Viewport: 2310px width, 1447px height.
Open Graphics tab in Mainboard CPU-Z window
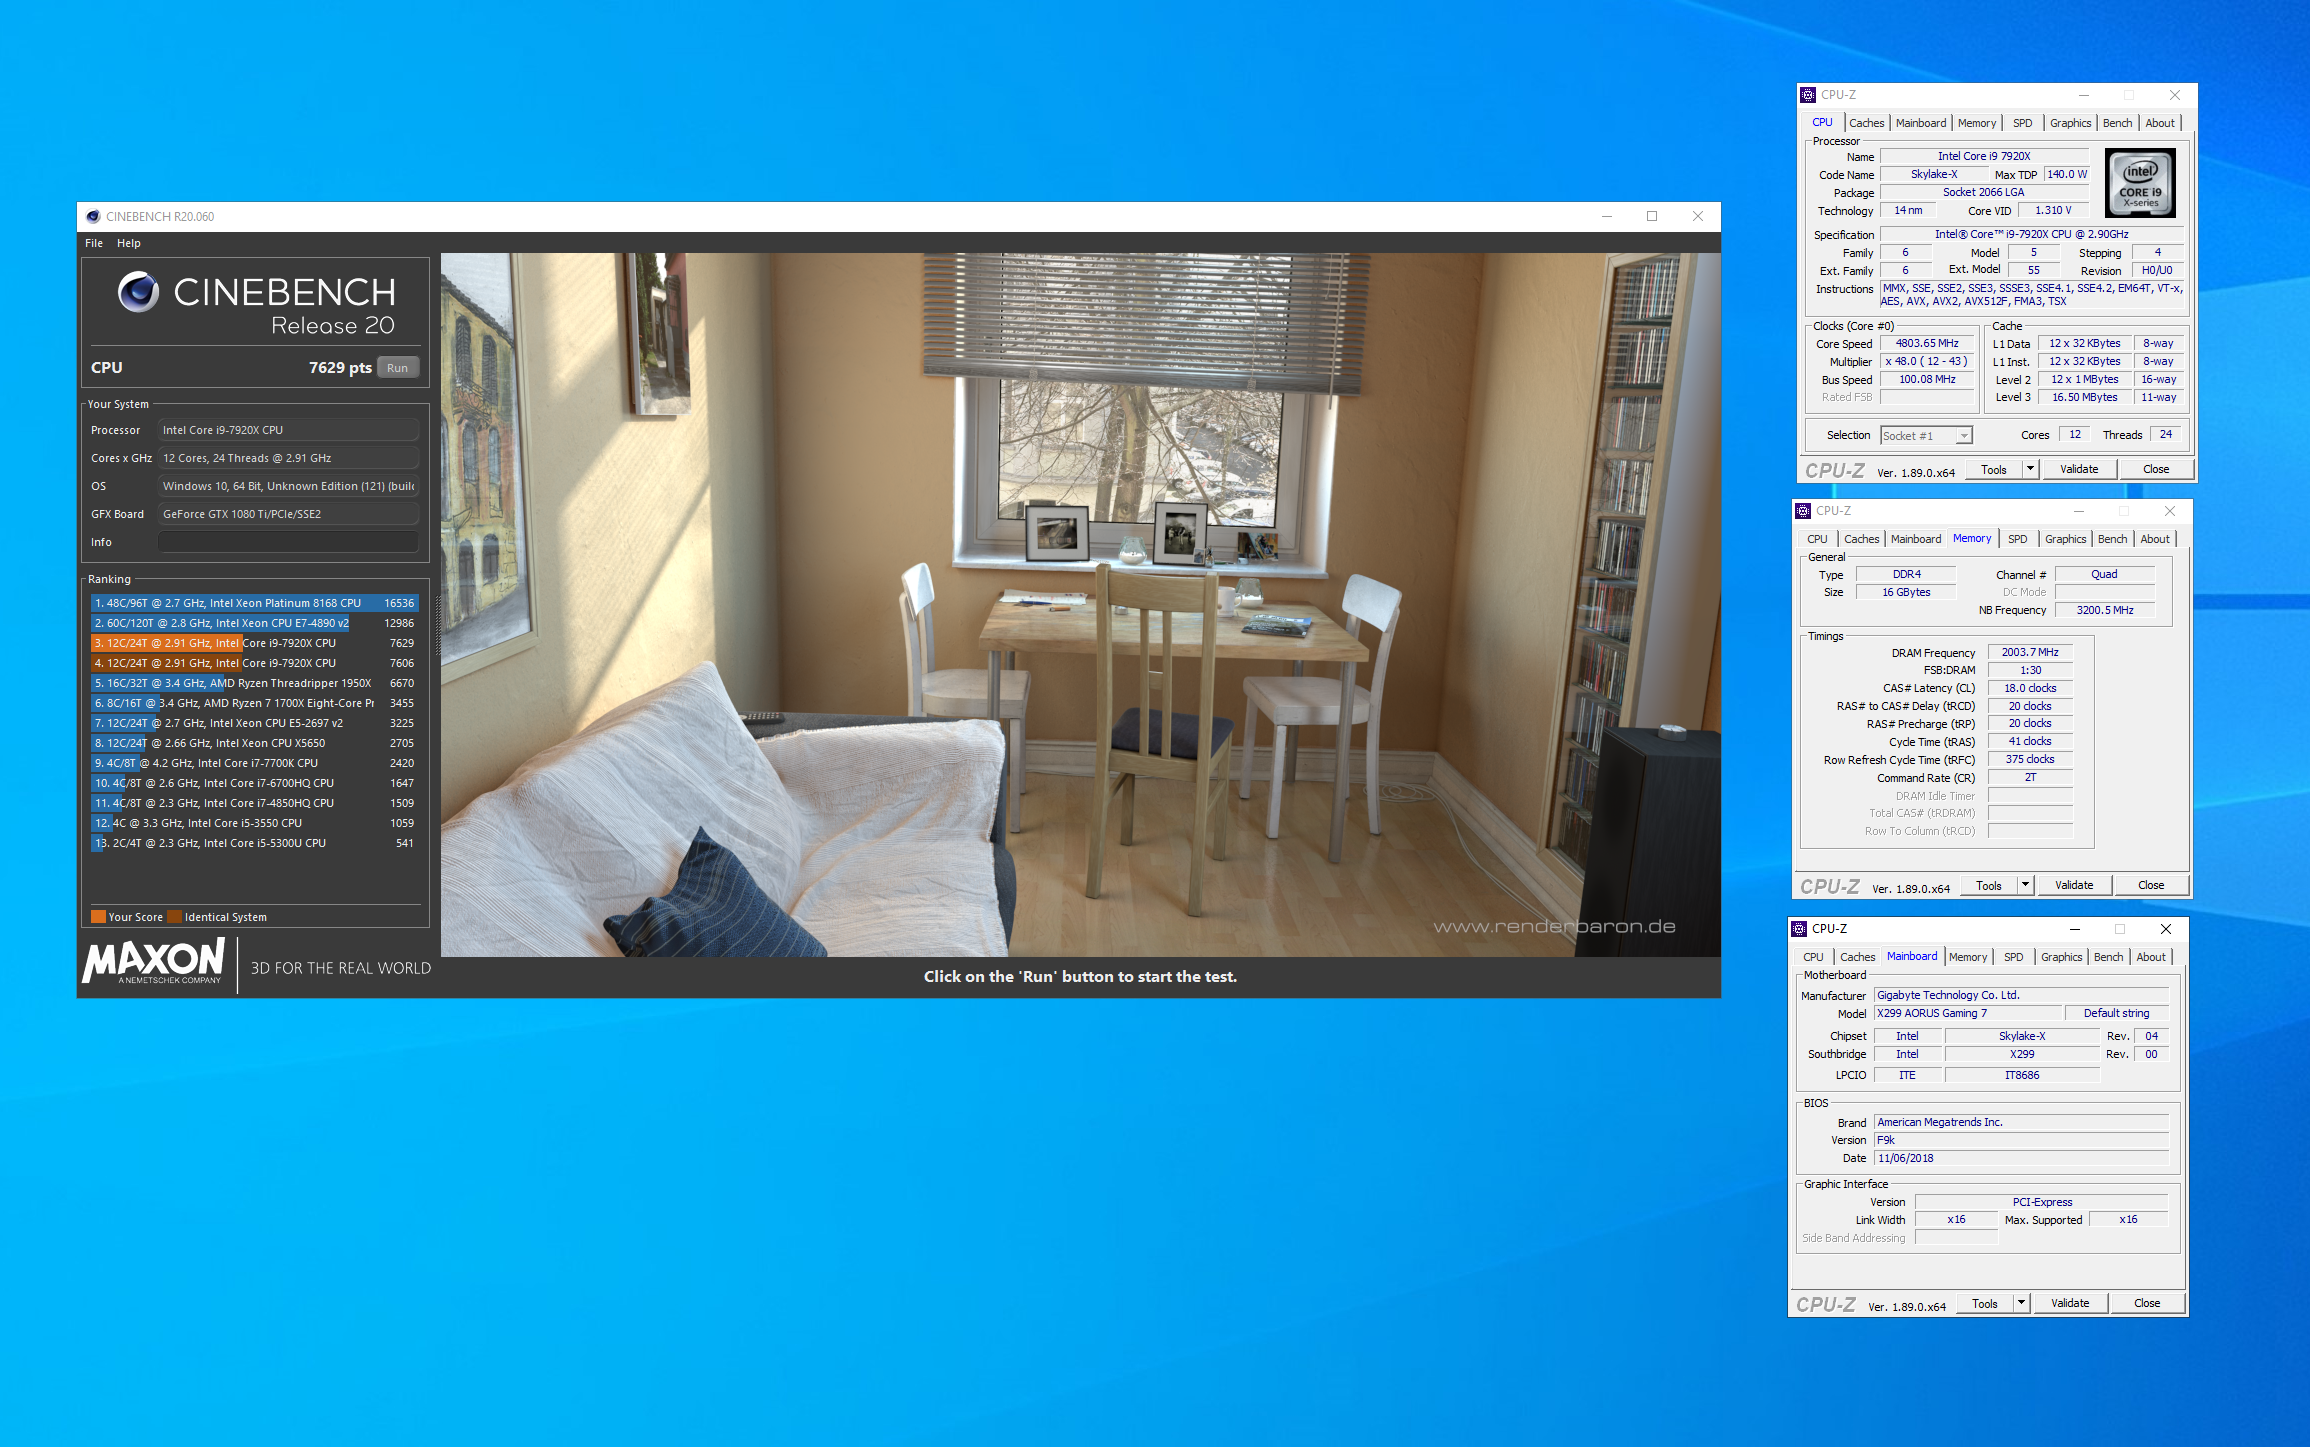[2061, 957]
